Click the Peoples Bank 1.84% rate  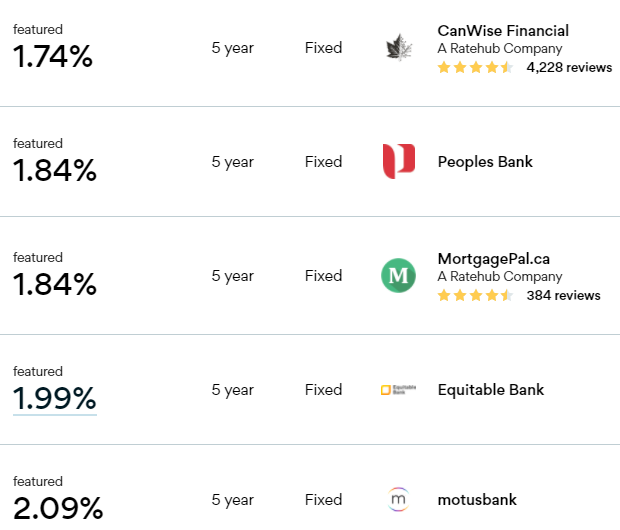55,170
